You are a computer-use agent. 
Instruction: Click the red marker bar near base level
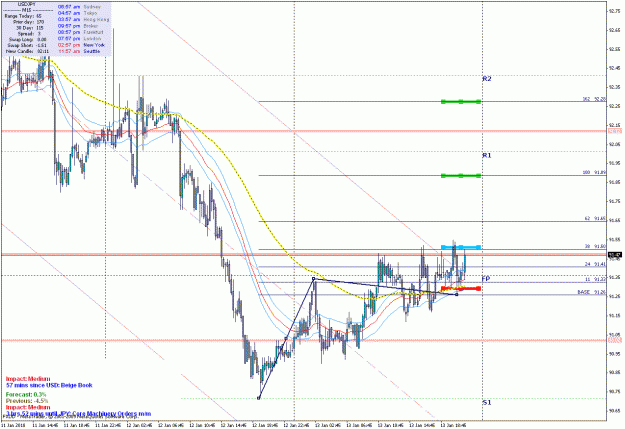coord(461,288)
